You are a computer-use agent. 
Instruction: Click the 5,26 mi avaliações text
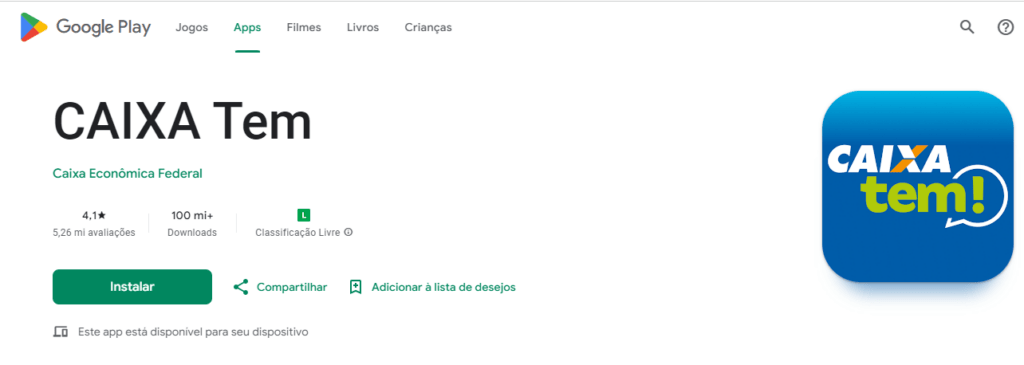click(94, 232)
